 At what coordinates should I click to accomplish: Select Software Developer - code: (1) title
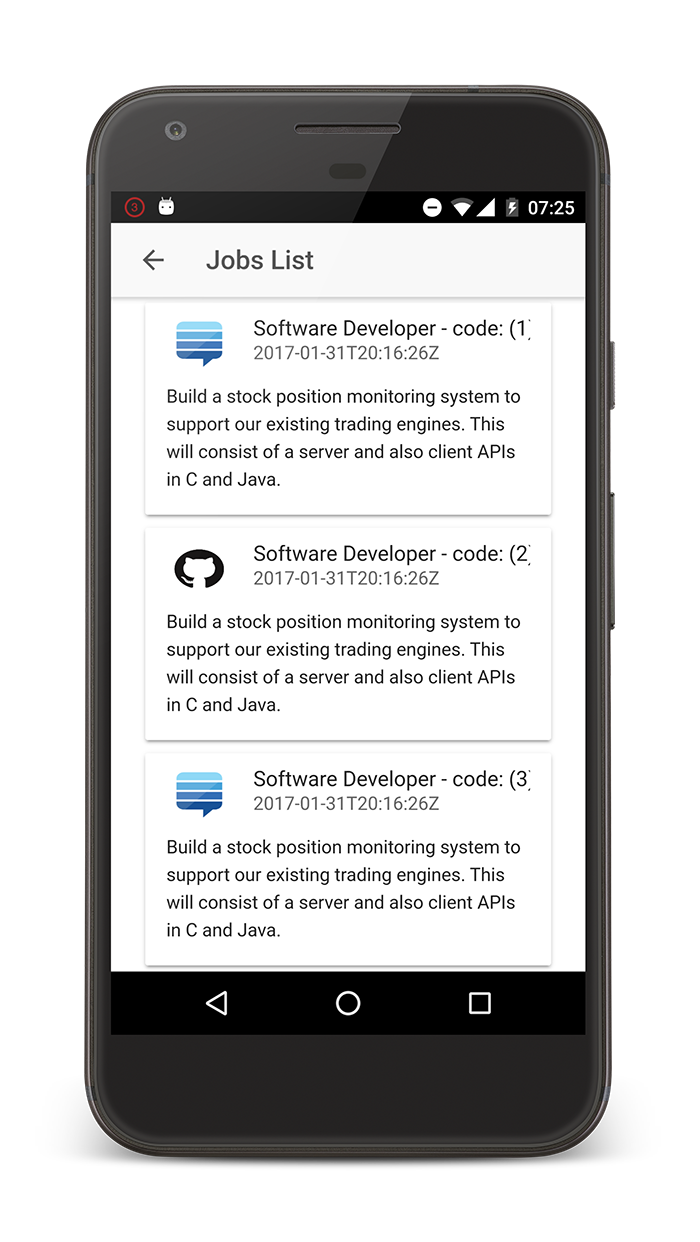(391, 329)
